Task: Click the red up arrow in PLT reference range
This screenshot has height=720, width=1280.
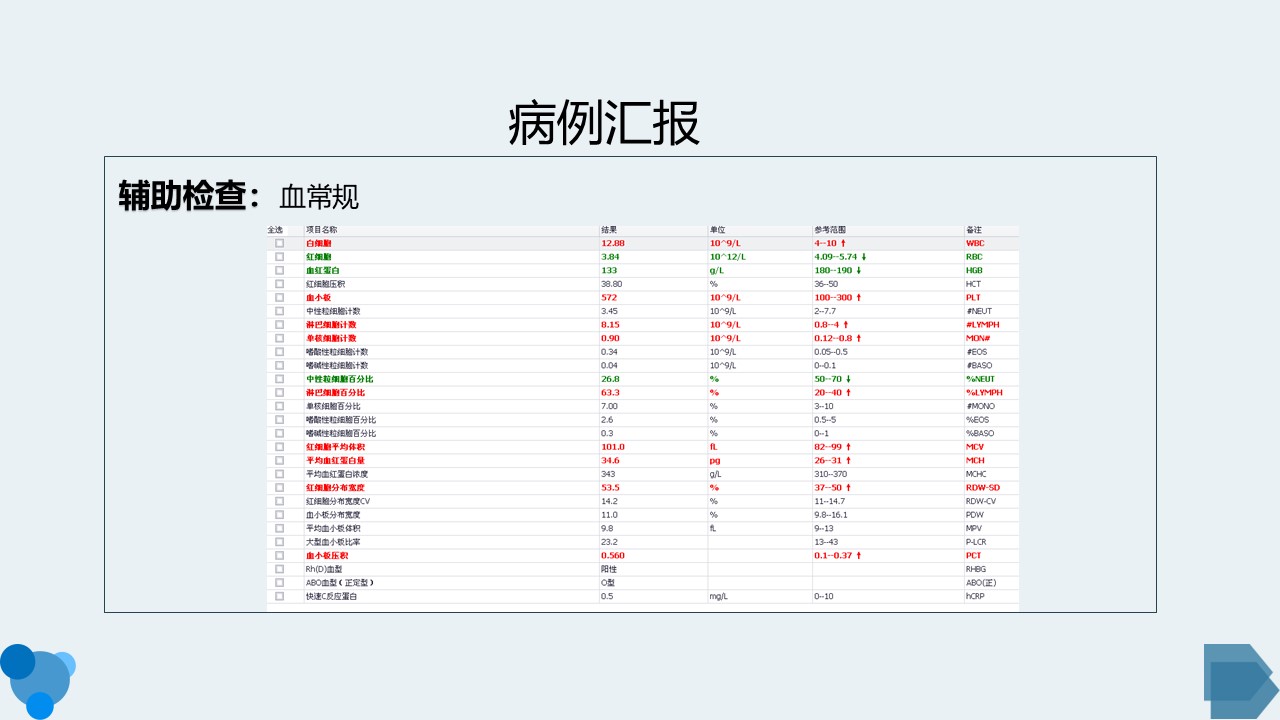Action: 858,297
